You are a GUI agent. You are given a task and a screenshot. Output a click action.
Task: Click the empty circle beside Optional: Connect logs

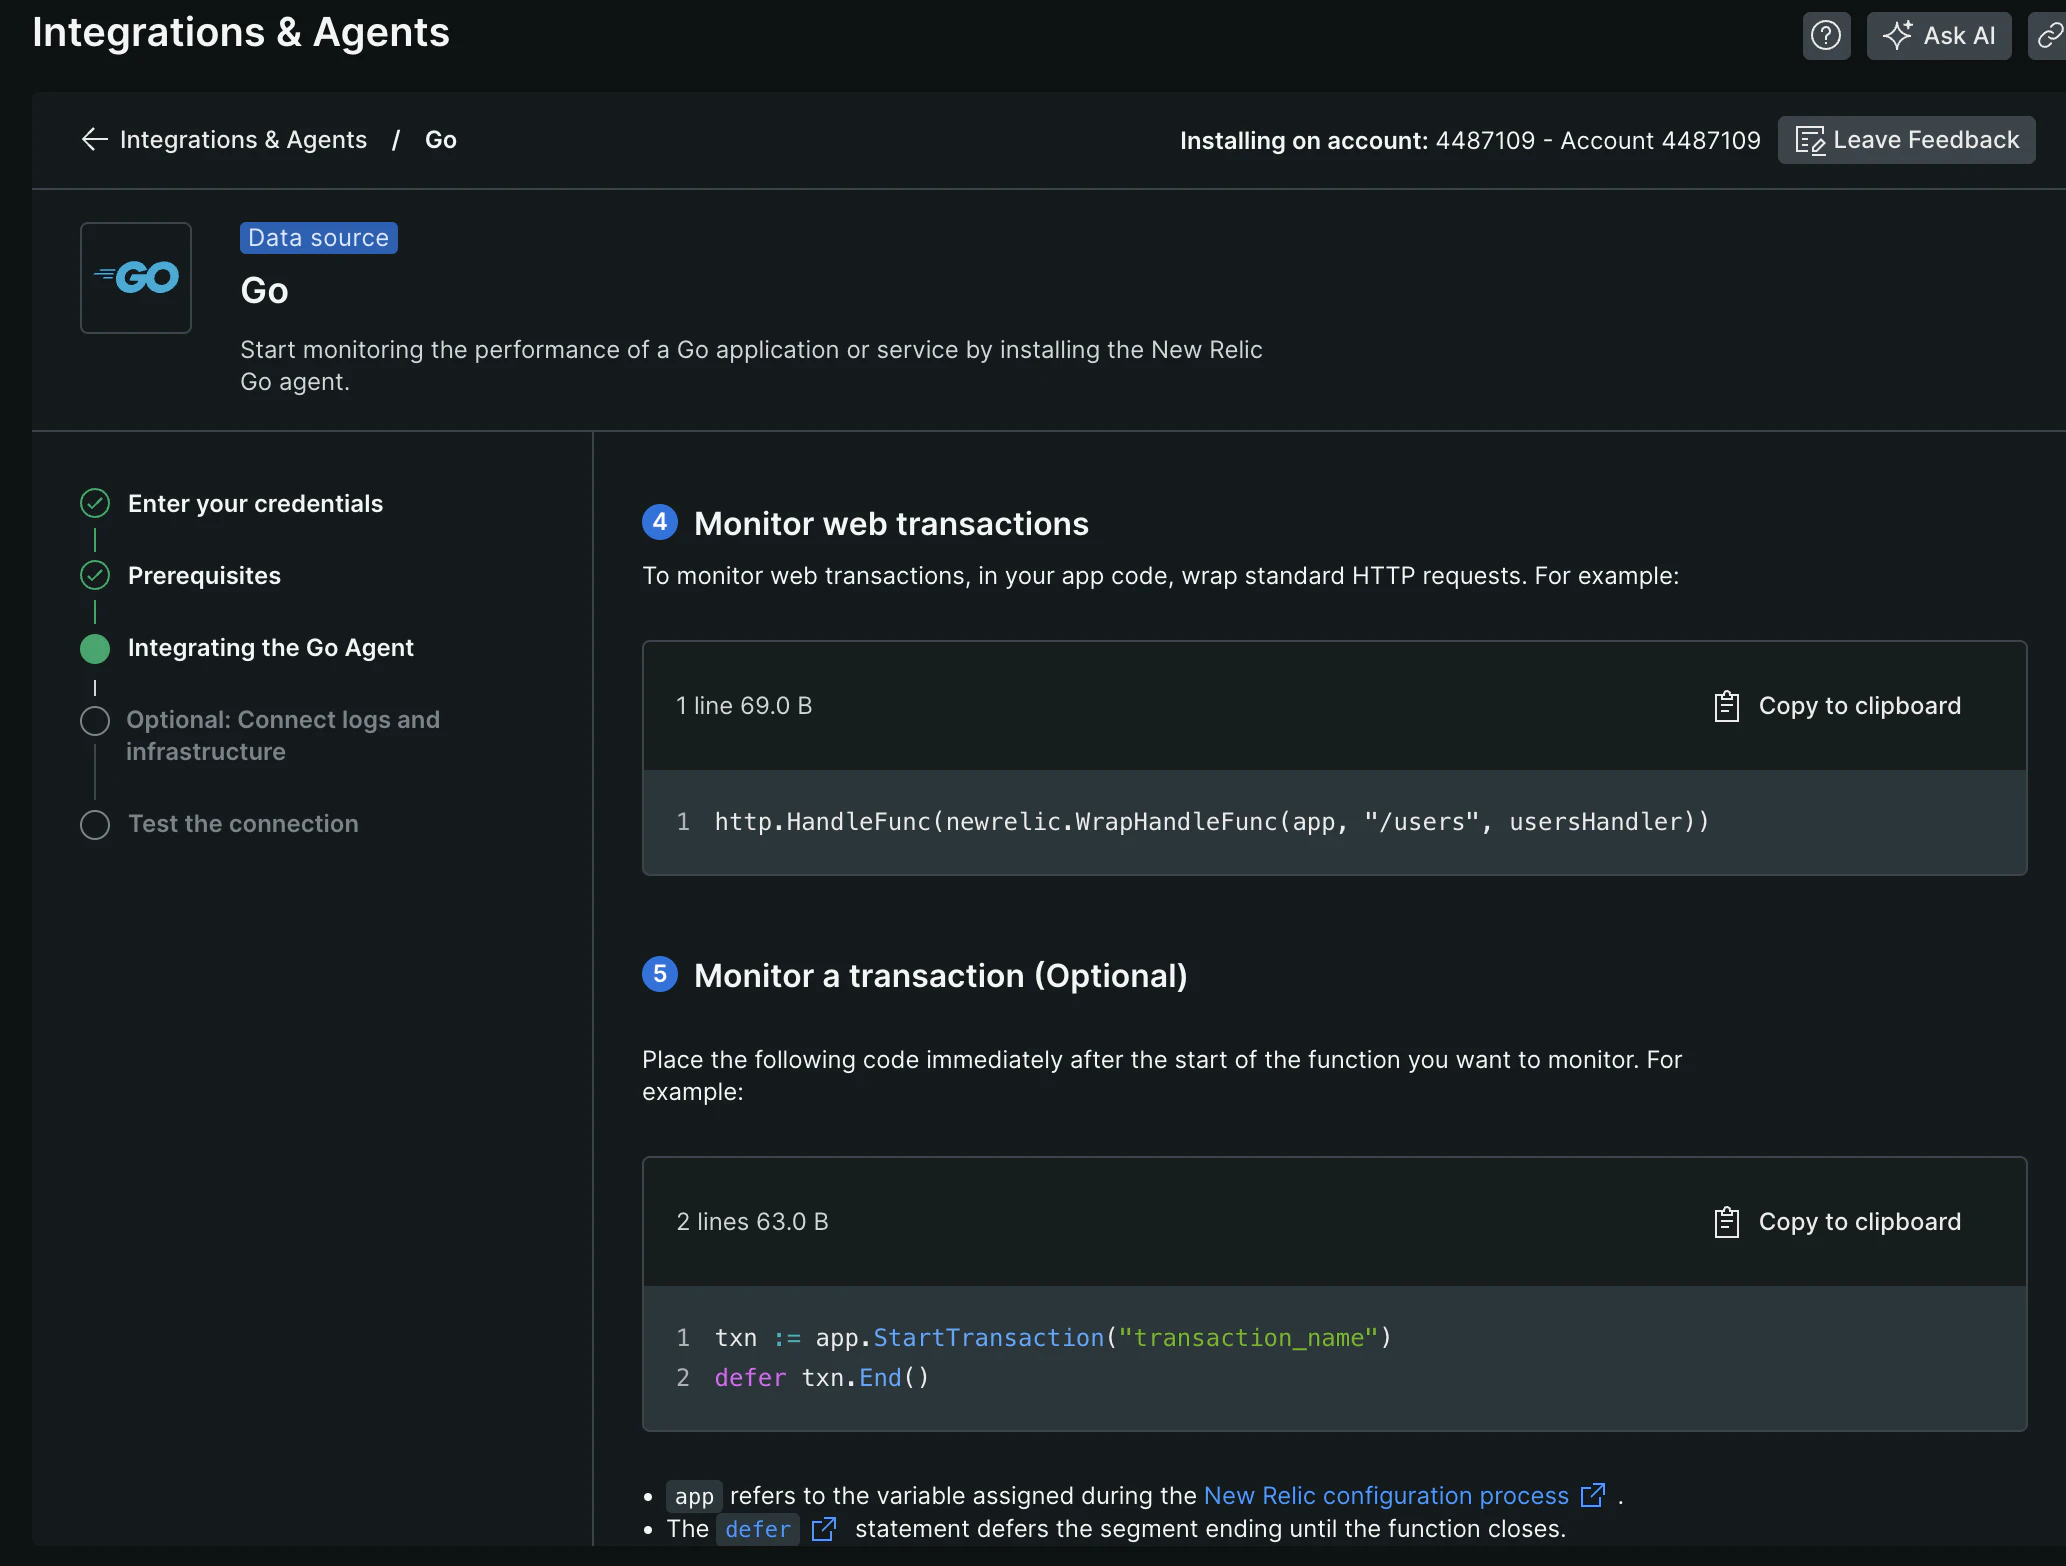(95, 721)
